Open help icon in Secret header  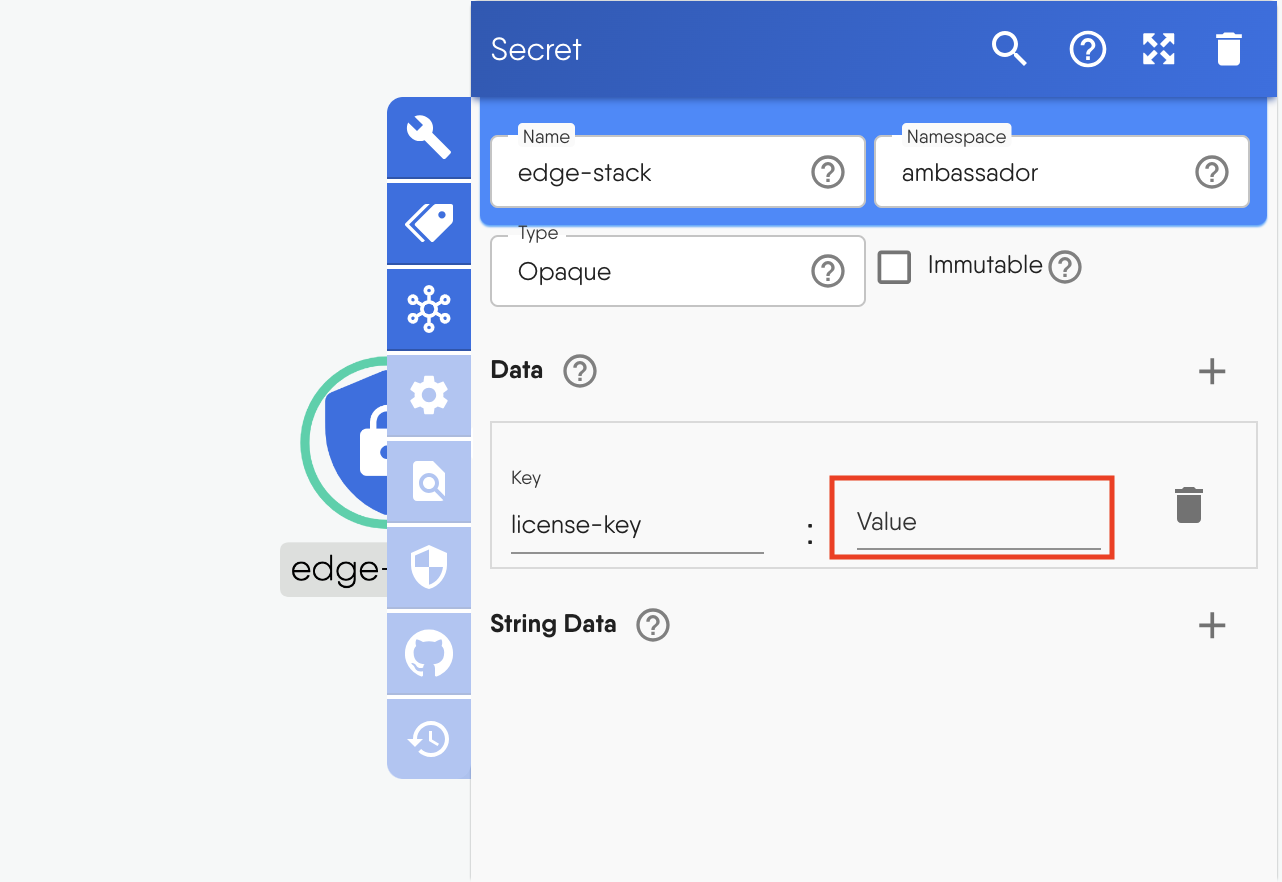1088,49
